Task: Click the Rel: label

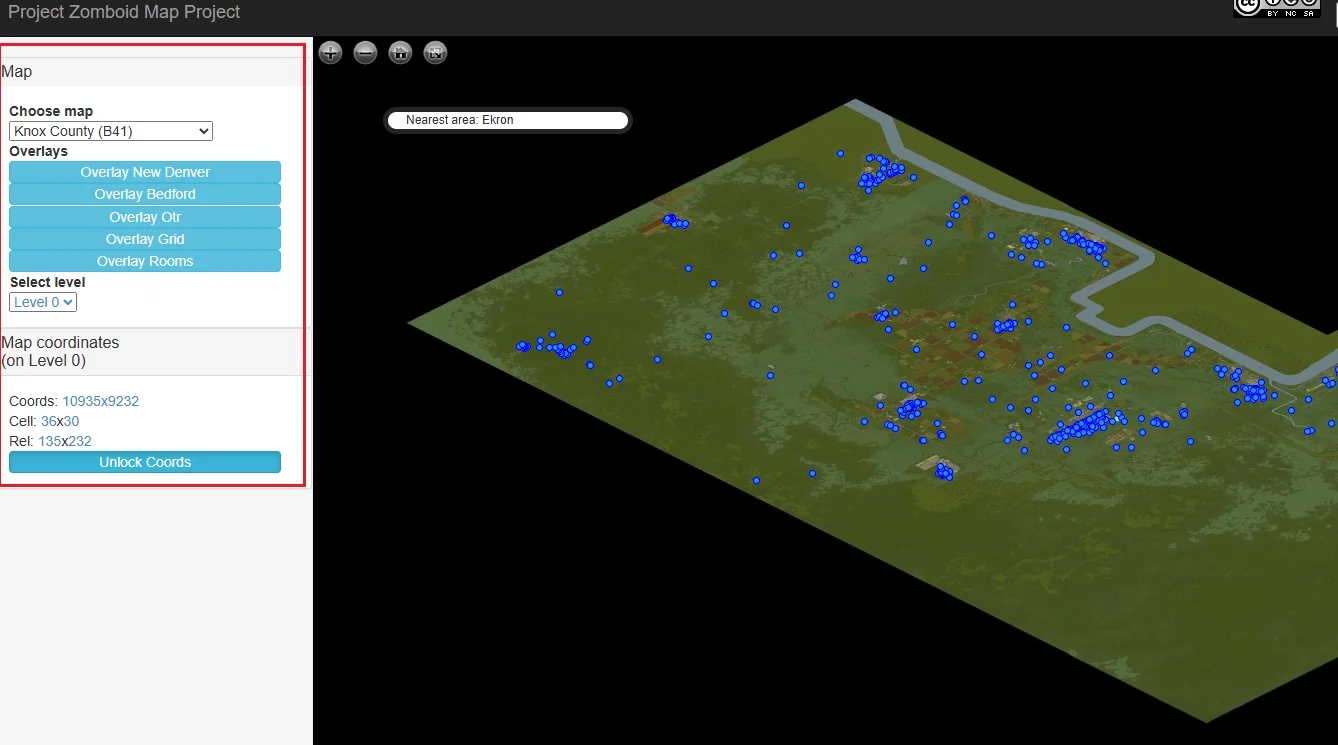Action: pyautogui.click(x=22, y=441)
